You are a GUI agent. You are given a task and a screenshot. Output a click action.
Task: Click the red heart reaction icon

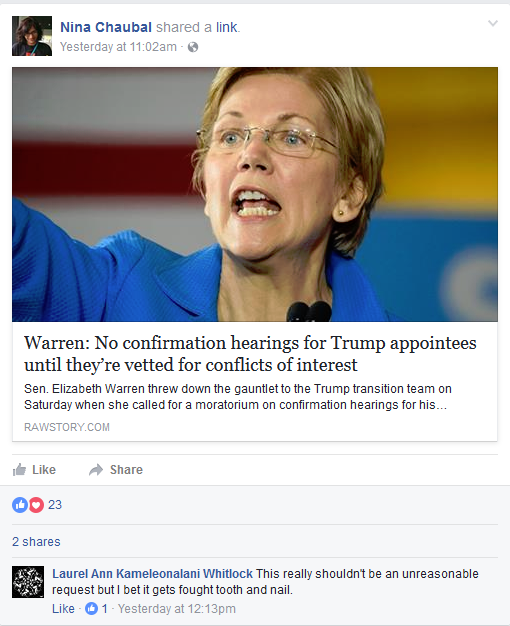point(36,505)
